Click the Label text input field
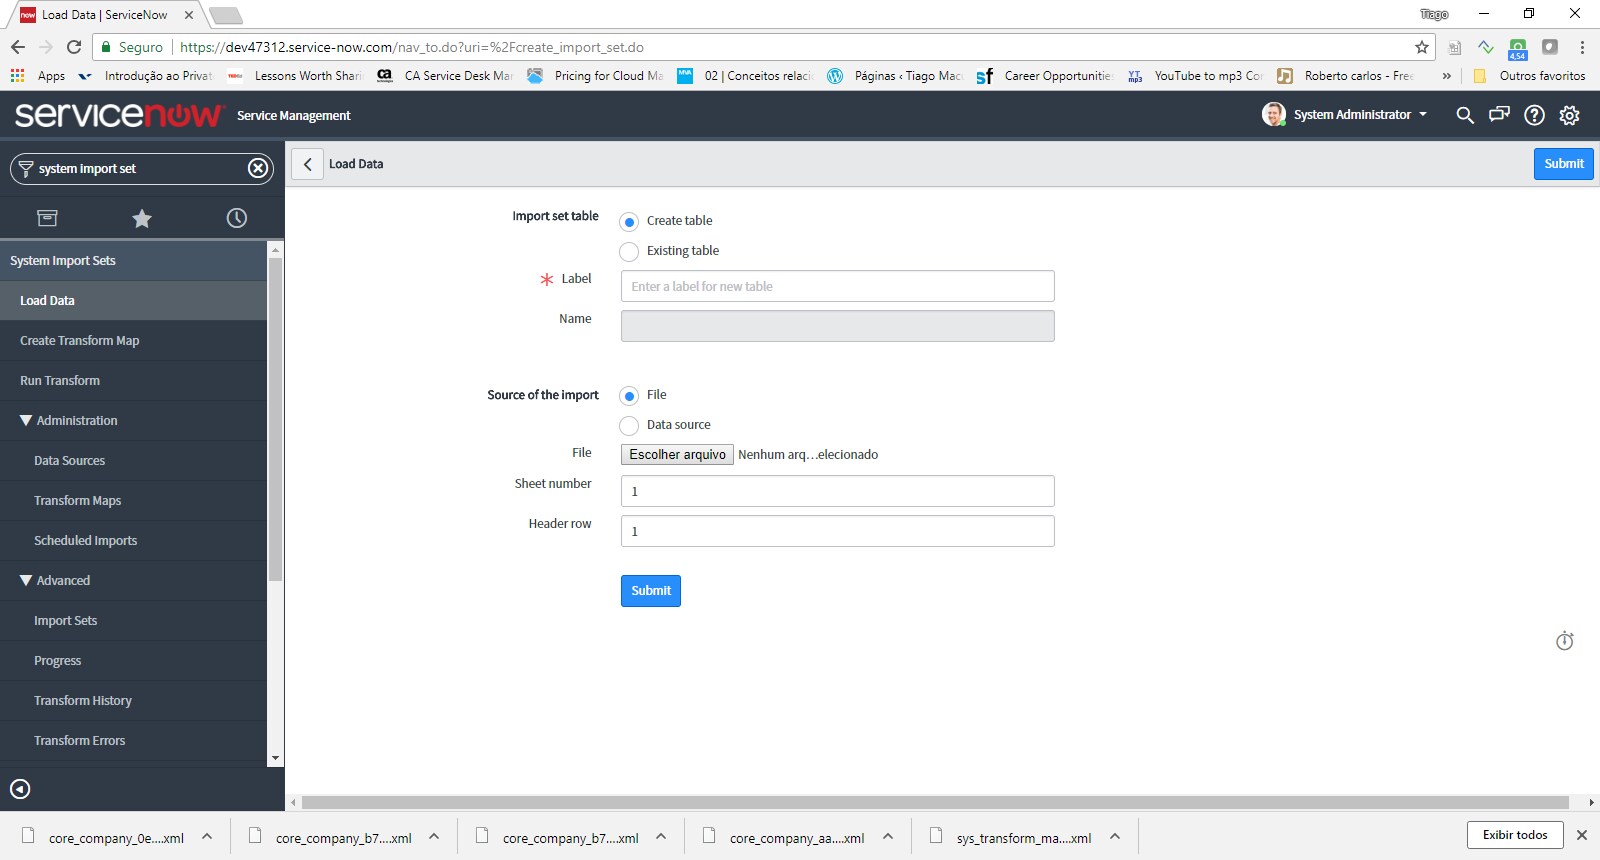 (x=837, y=286)
